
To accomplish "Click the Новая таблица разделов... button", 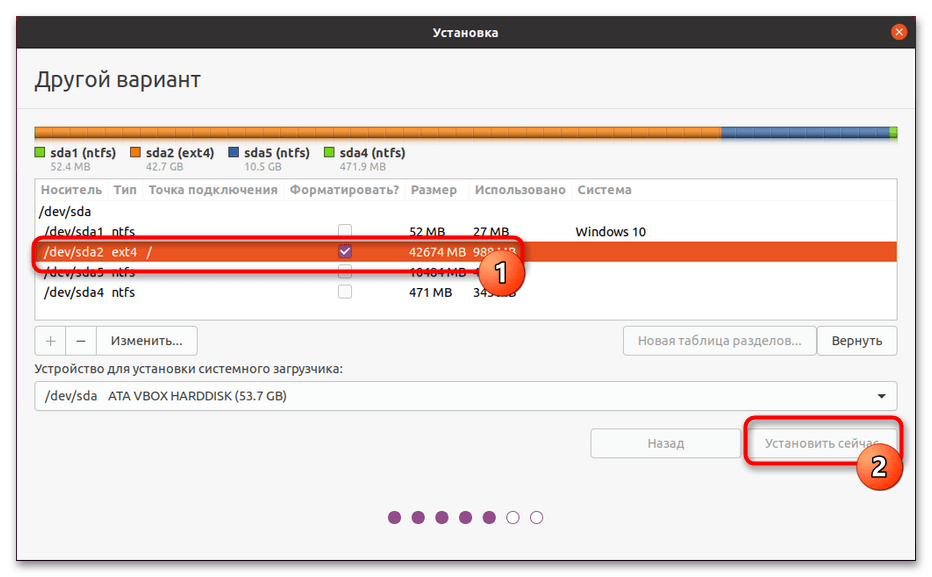I will point(719,340).
